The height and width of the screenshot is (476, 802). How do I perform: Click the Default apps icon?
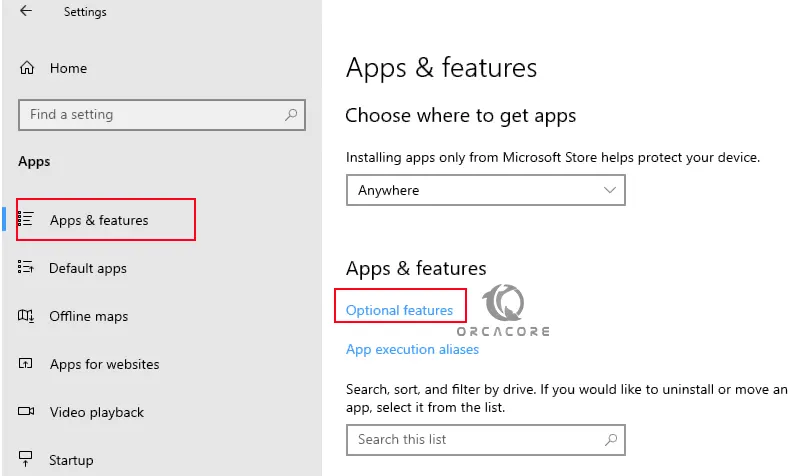pos(26,267)
